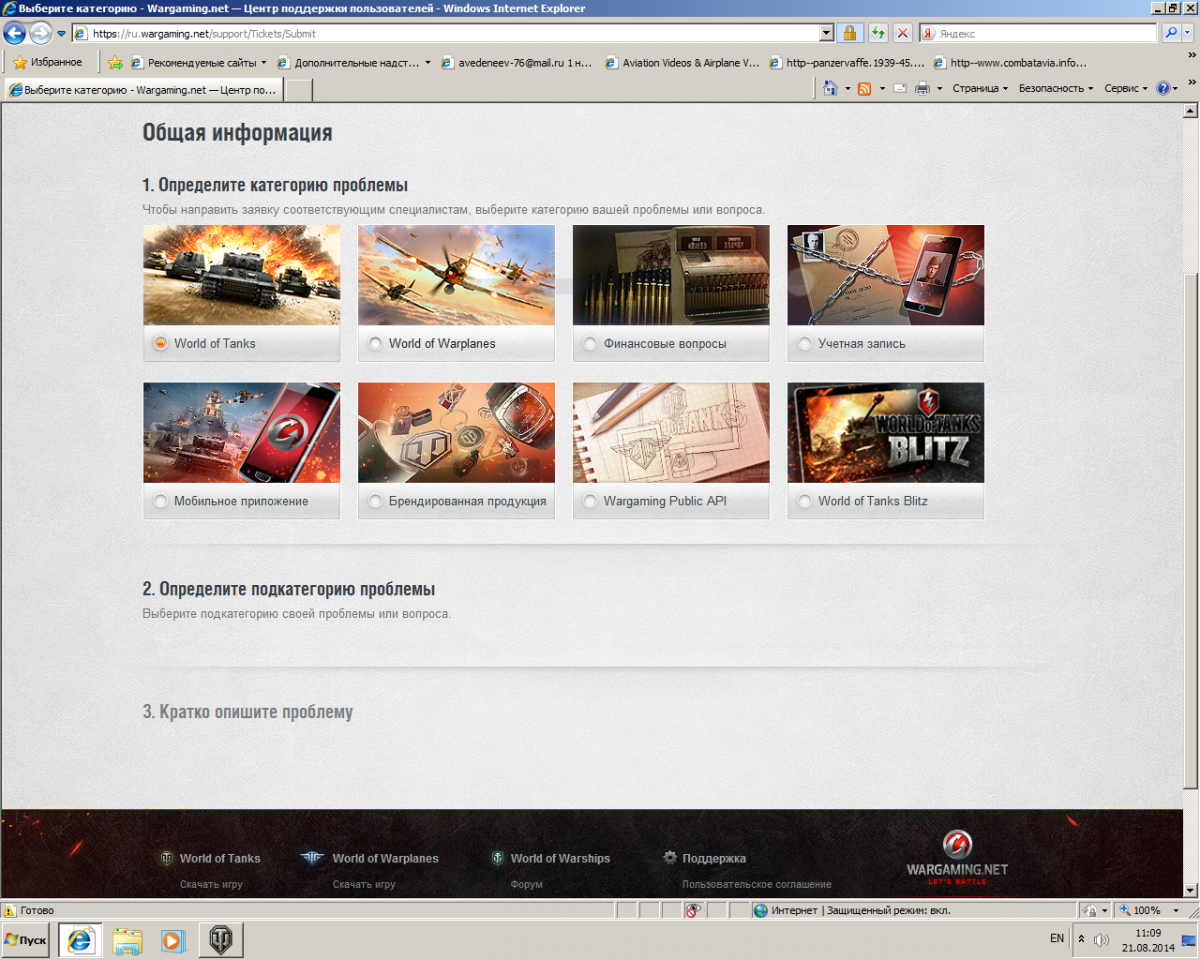Click the magnifier search button
Viewport: 1200px width, 960px height.
point(1170,33)
